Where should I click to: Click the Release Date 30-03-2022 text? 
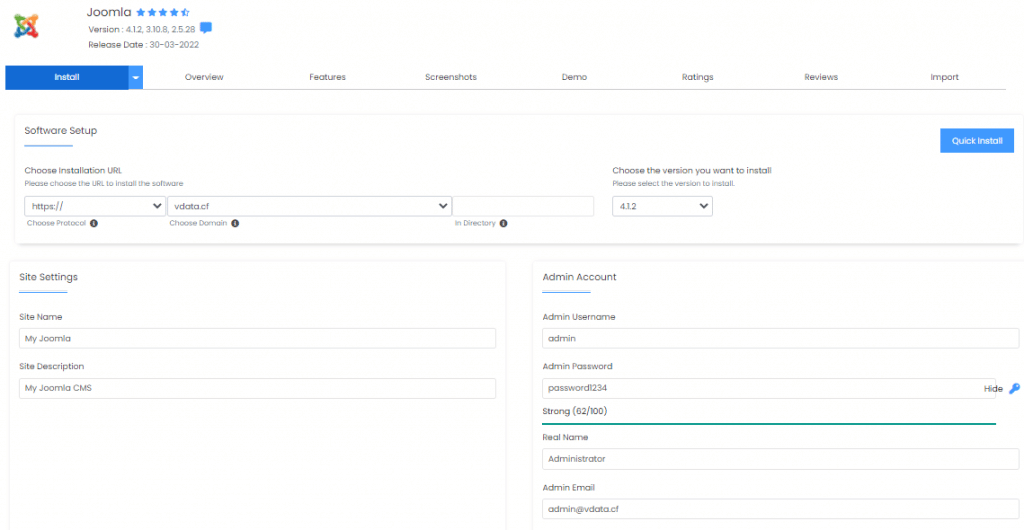coord(144,45)
